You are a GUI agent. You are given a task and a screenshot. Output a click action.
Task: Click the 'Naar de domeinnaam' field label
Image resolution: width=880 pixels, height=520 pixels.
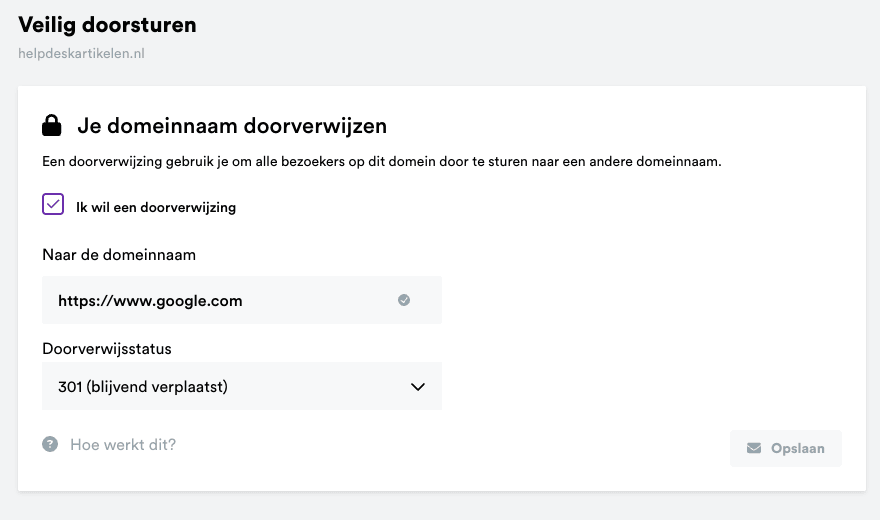coord(119,255)
